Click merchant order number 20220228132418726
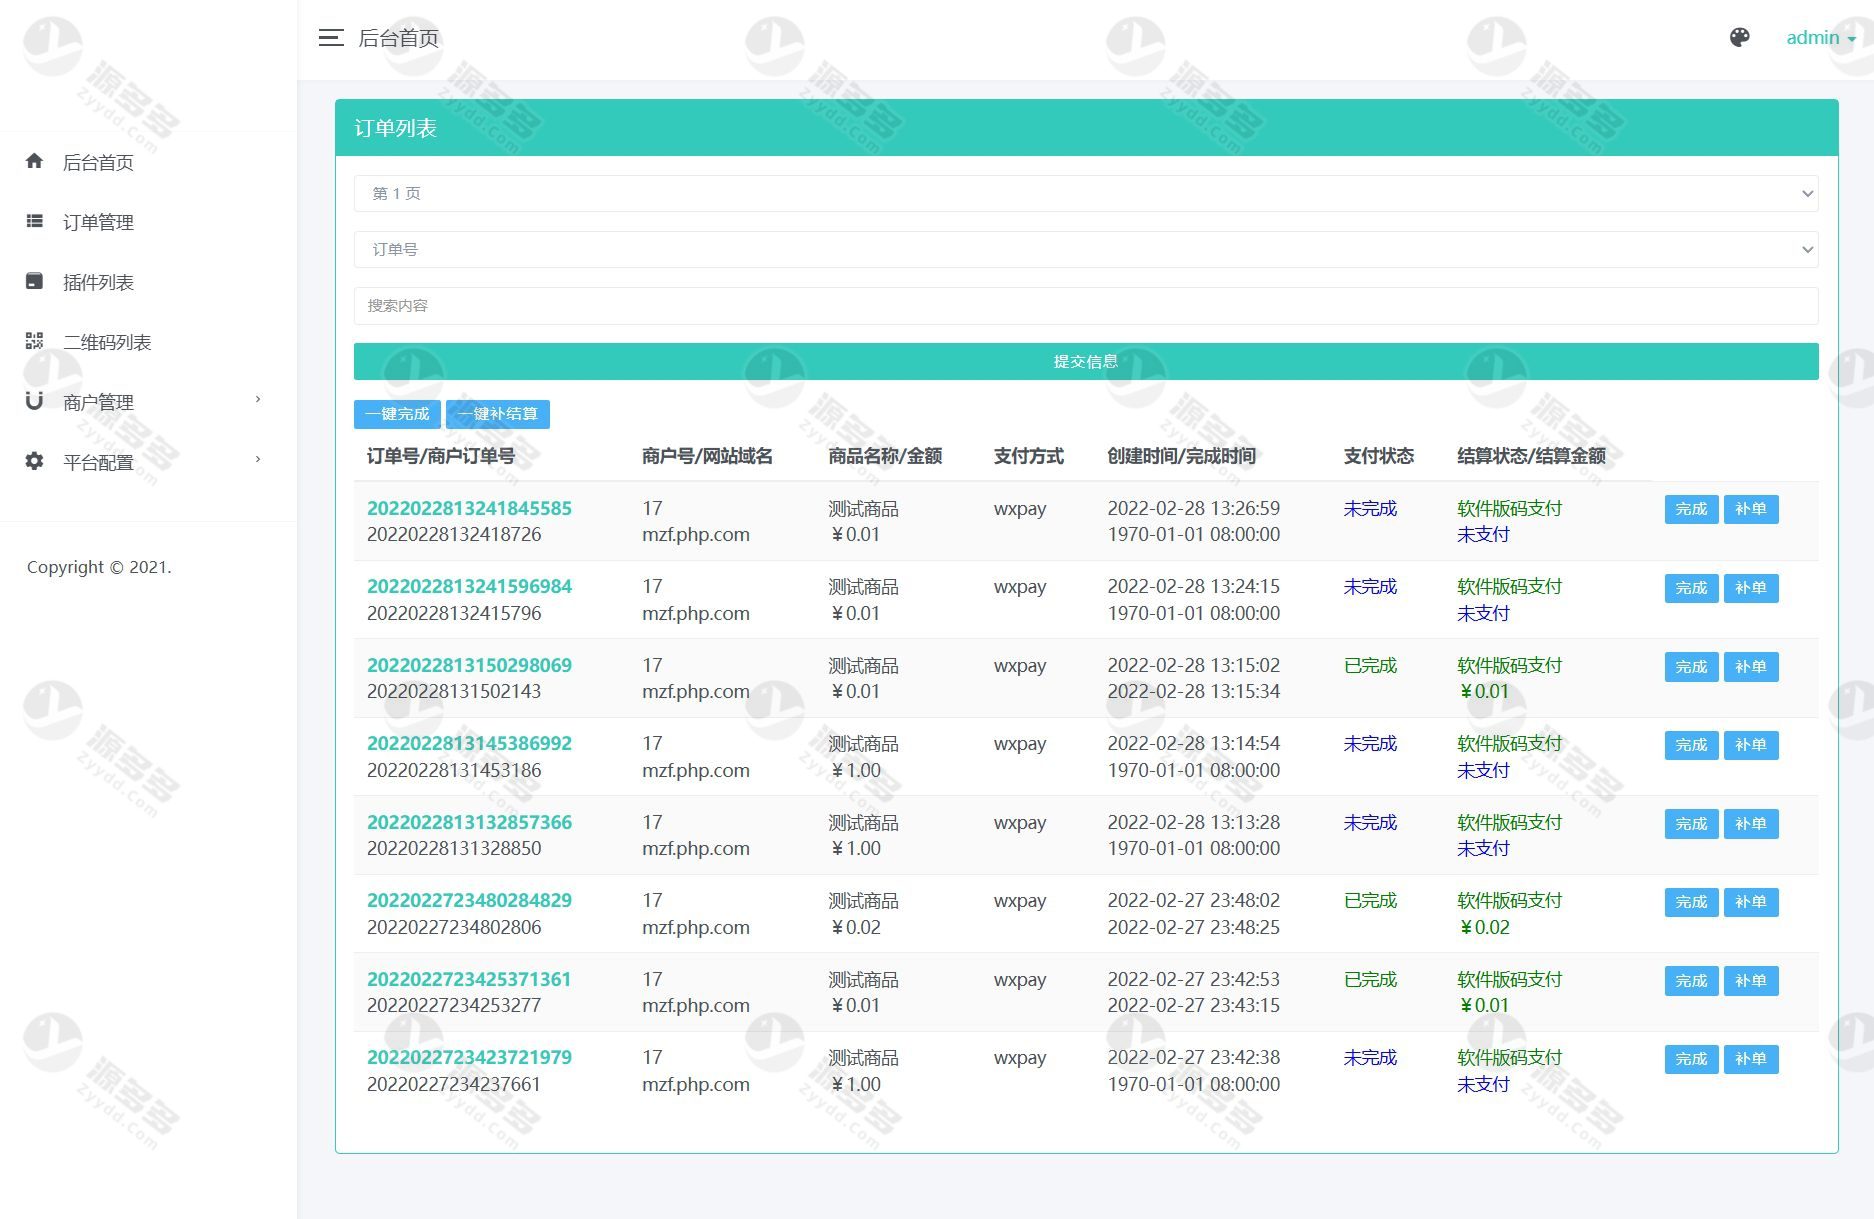The width and height of the screenshot is (1874, 1219). pos(454,534)
